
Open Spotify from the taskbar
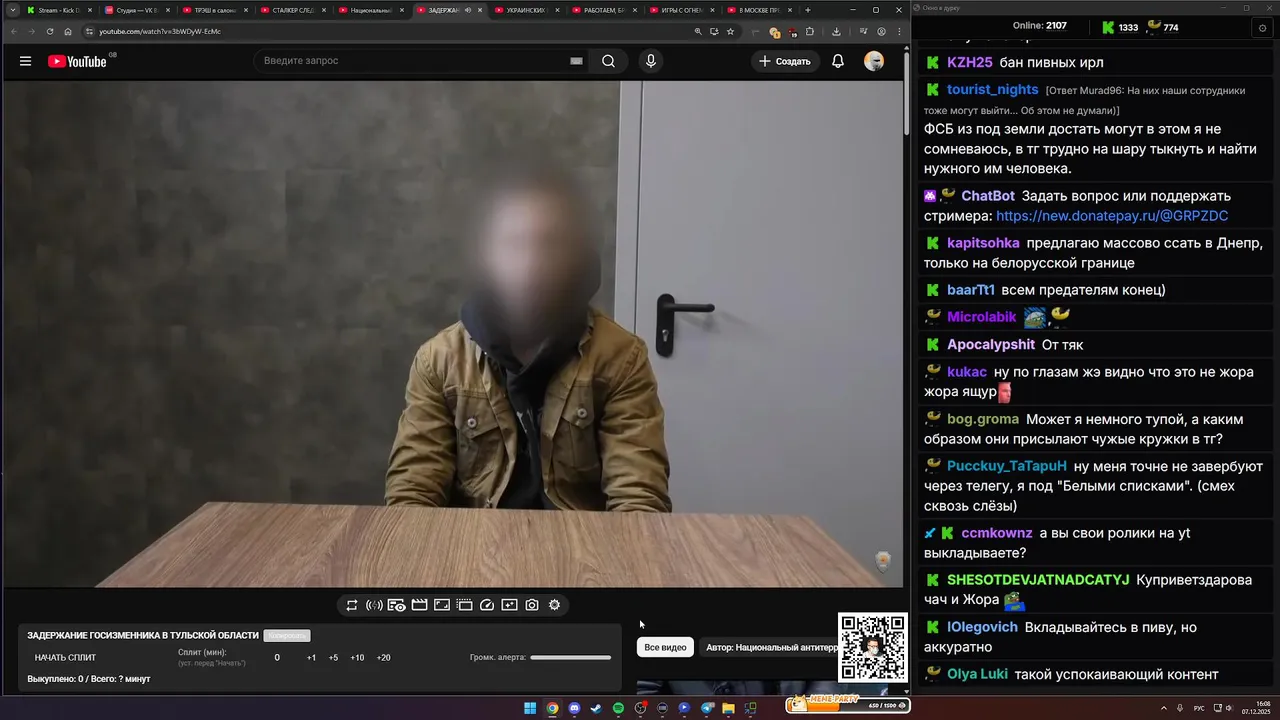click(618, 708)
